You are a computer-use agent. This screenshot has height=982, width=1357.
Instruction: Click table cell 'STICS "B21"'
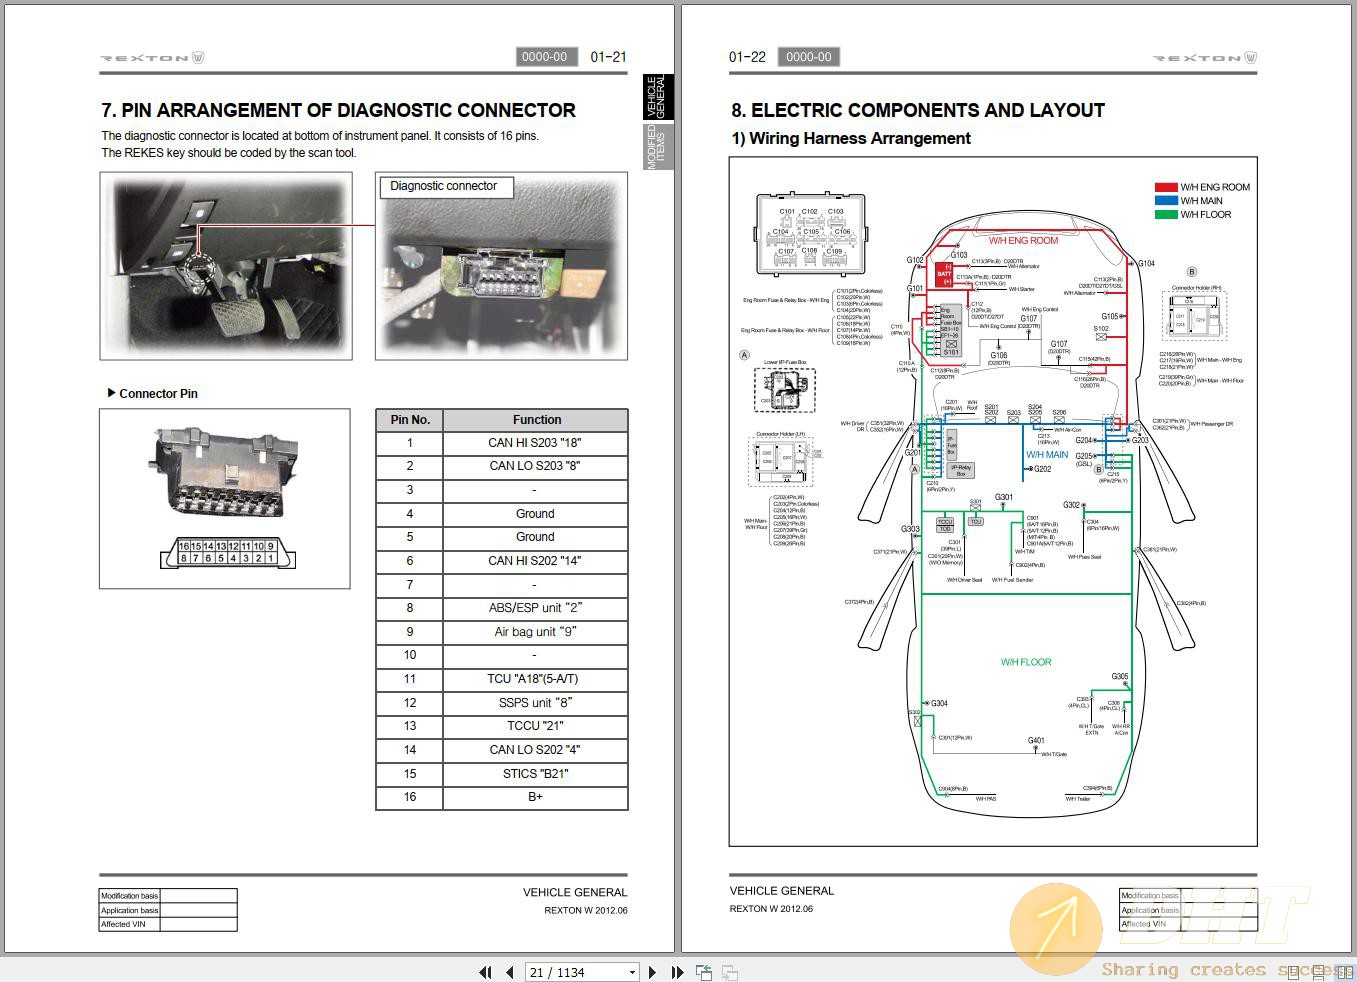[535, 774]
